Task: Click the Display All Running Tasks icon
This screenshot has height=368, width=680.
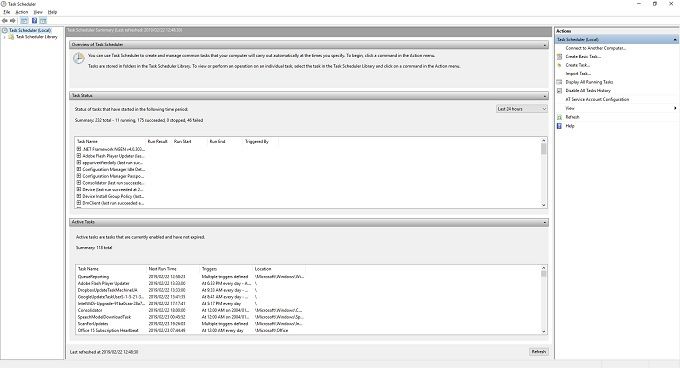Action: click(x=559, y=82)
